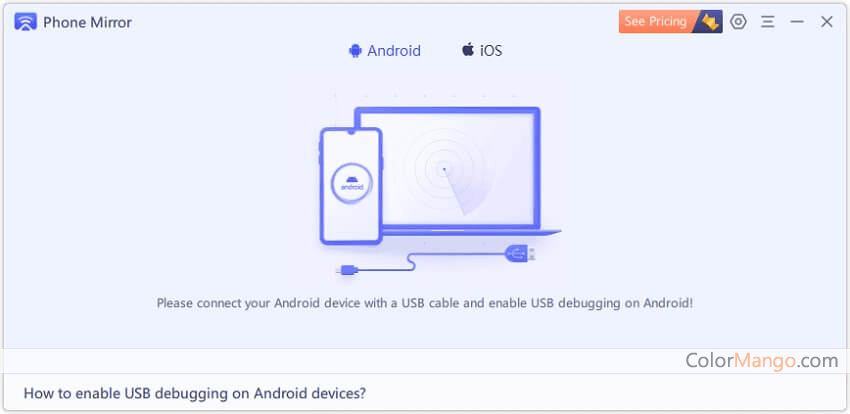
Task: Close the Phone Mirror window
Action: tap(826, 22)
